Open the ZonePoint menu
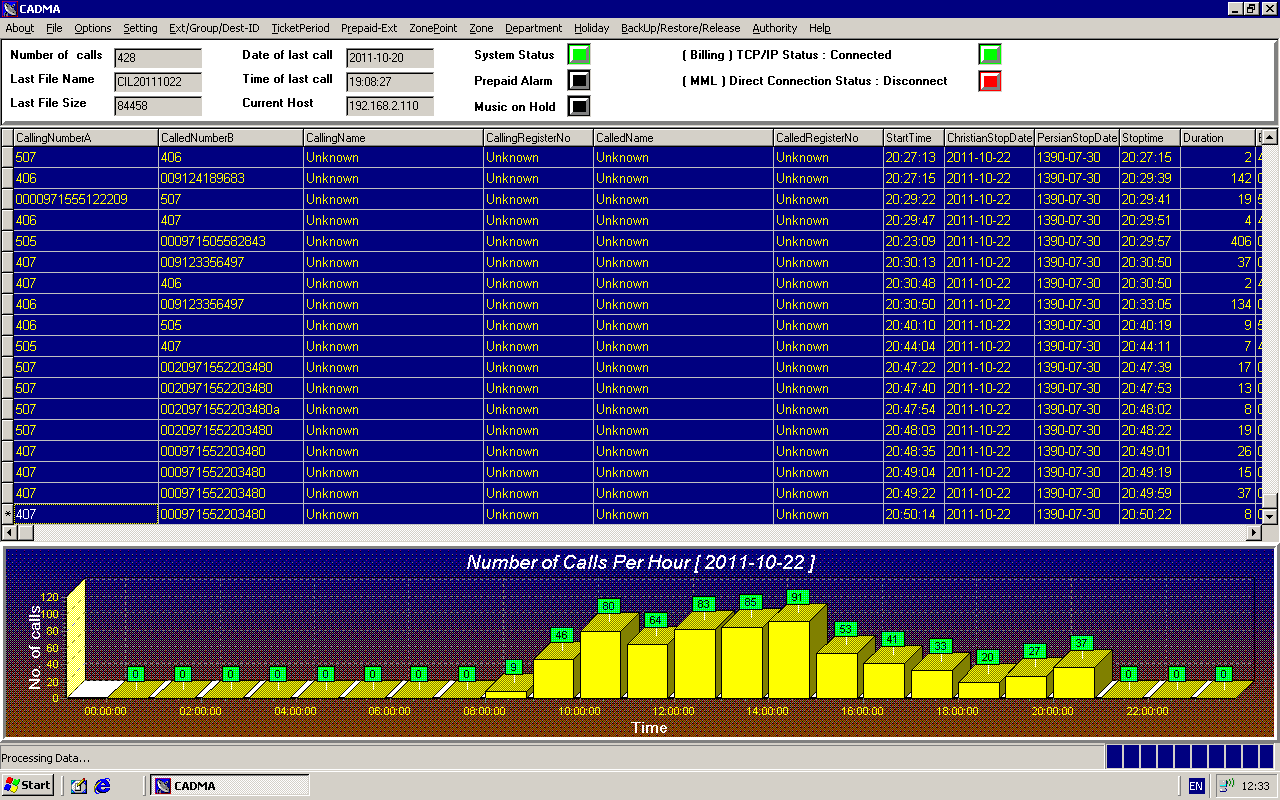Image resolution: width=1280 pixels, height=800 pixels. coord(433,28)
